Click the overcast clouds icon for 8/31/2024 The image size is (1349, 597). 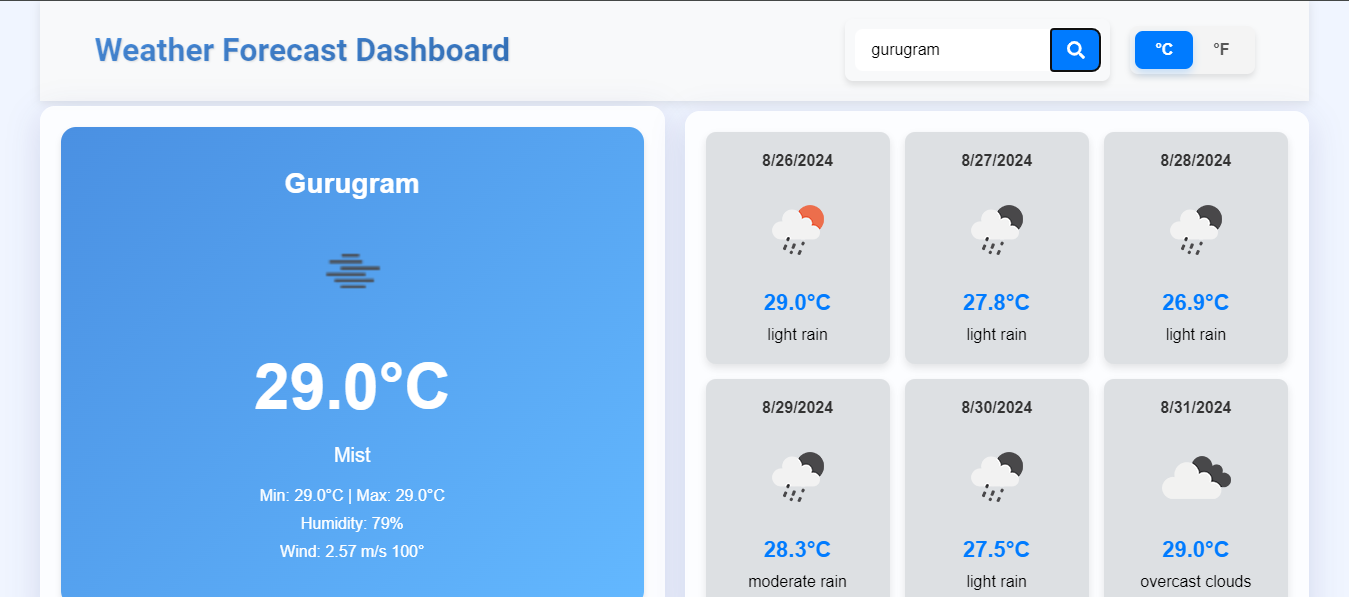coord(1195,477)
